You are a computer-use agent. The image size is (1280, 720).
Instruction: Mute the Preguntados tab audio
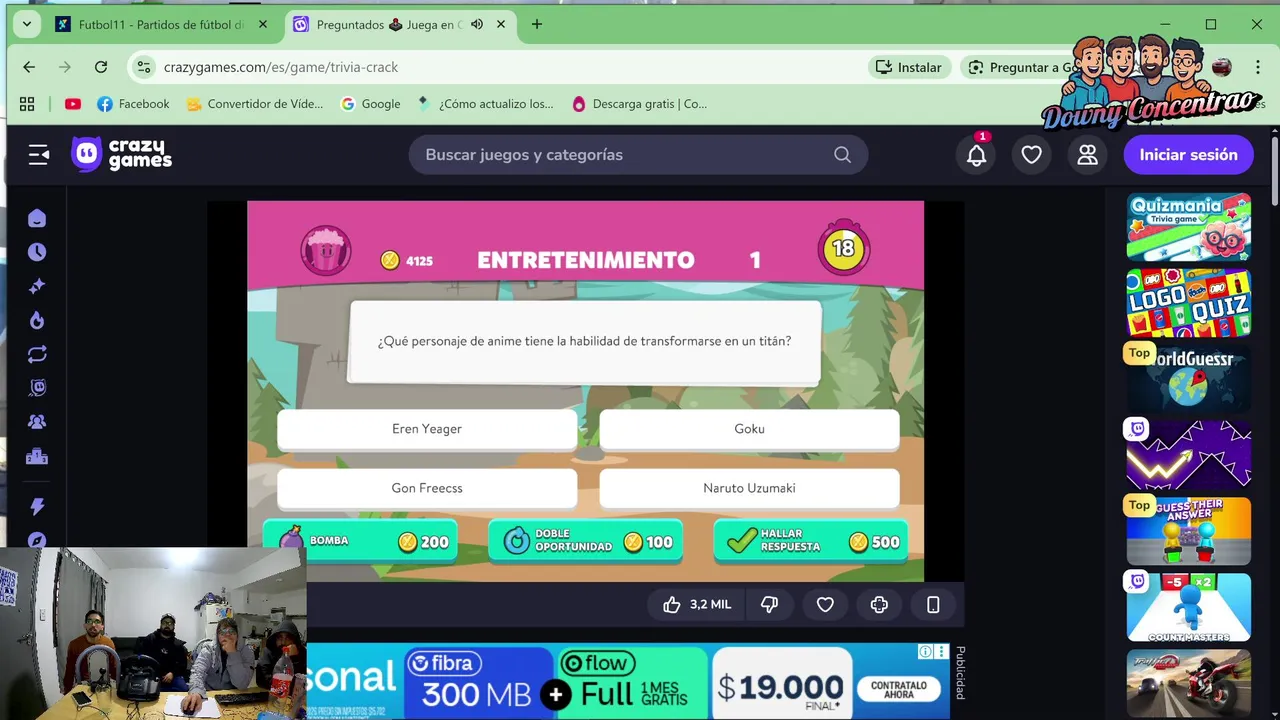coord(477,25)
